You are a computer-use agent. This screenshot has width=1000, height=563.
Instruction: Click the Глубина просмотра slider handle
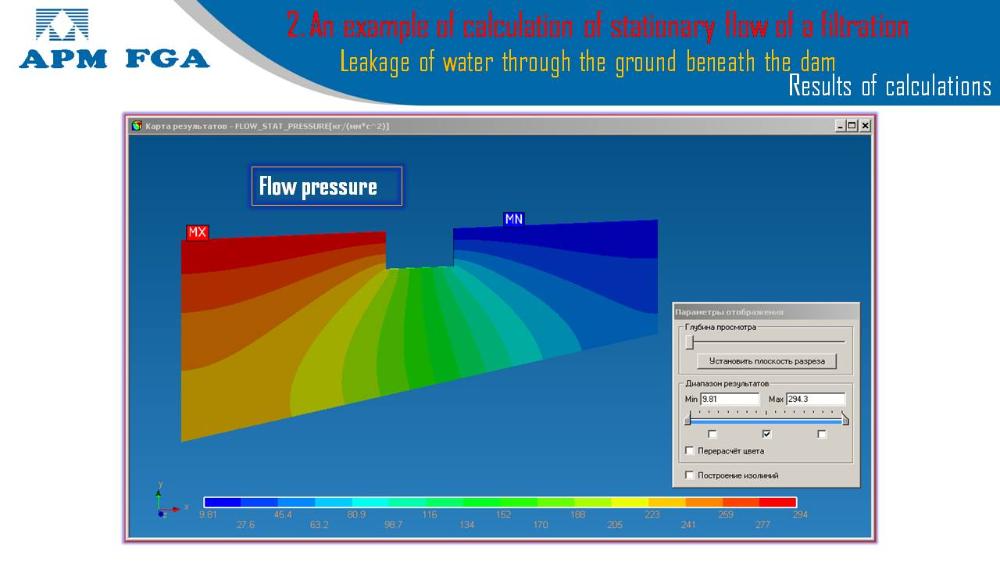pyautogui.click(x=689, y=341)
